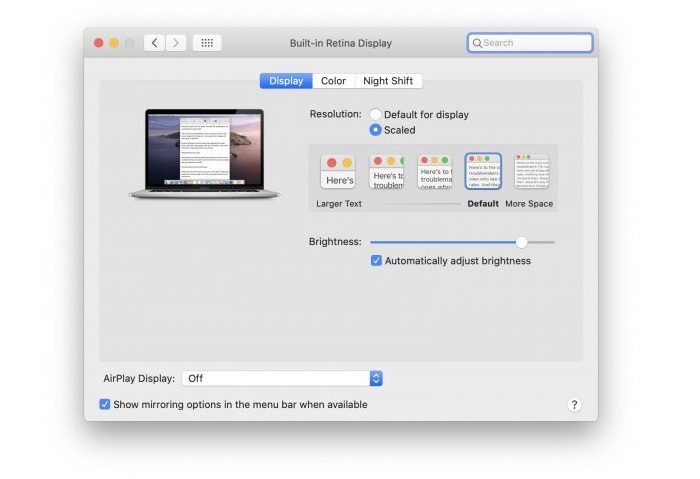Open help with the question mark button
This screenshot has width=700, height=479.
click(574, 405)
